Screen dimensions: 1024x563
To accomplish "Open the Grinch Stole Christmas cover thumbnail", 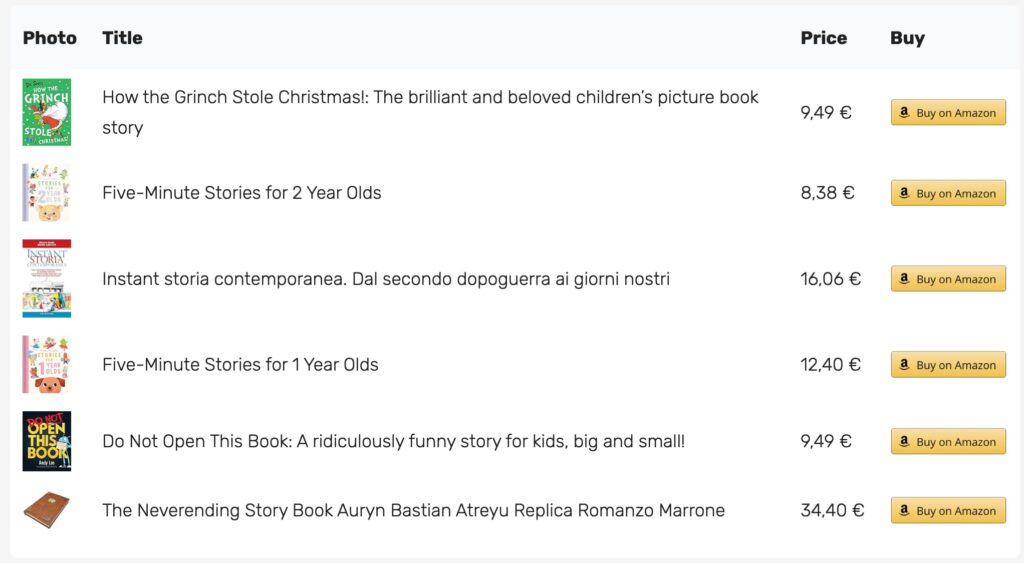I will 46,112.
